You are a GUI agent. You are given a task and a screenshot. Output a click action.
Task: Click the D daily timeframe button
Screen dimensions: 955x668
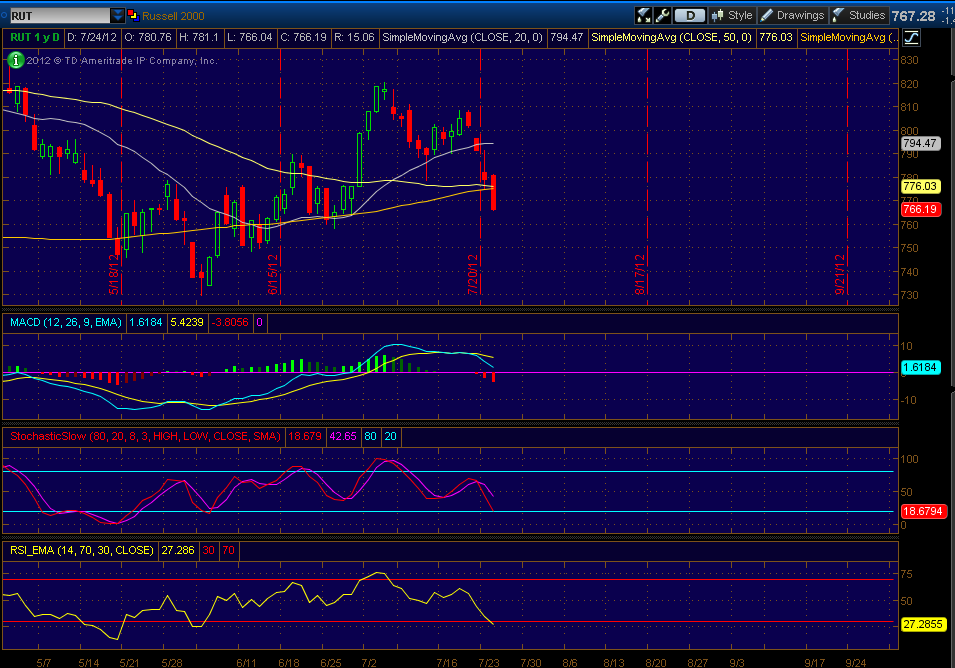(690, 15)
